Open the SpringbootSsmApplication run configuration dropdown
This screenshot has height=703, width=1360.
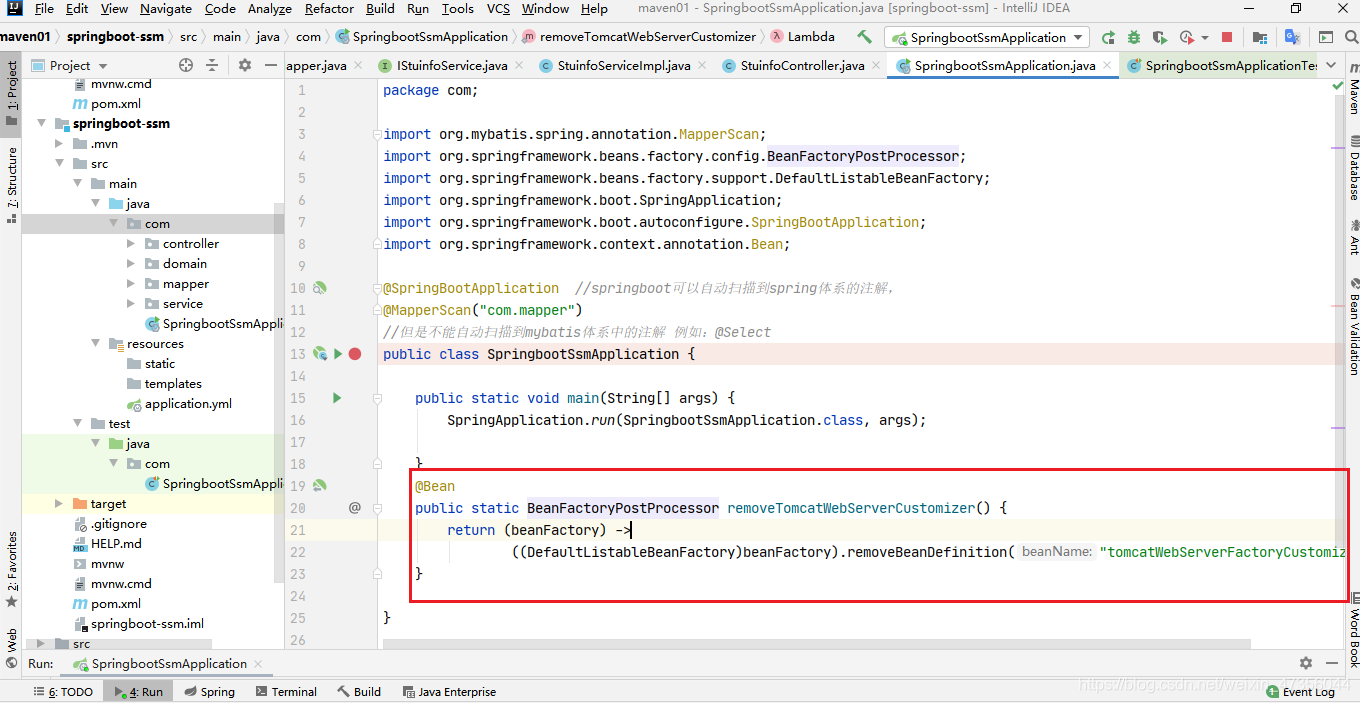[987, 37]
